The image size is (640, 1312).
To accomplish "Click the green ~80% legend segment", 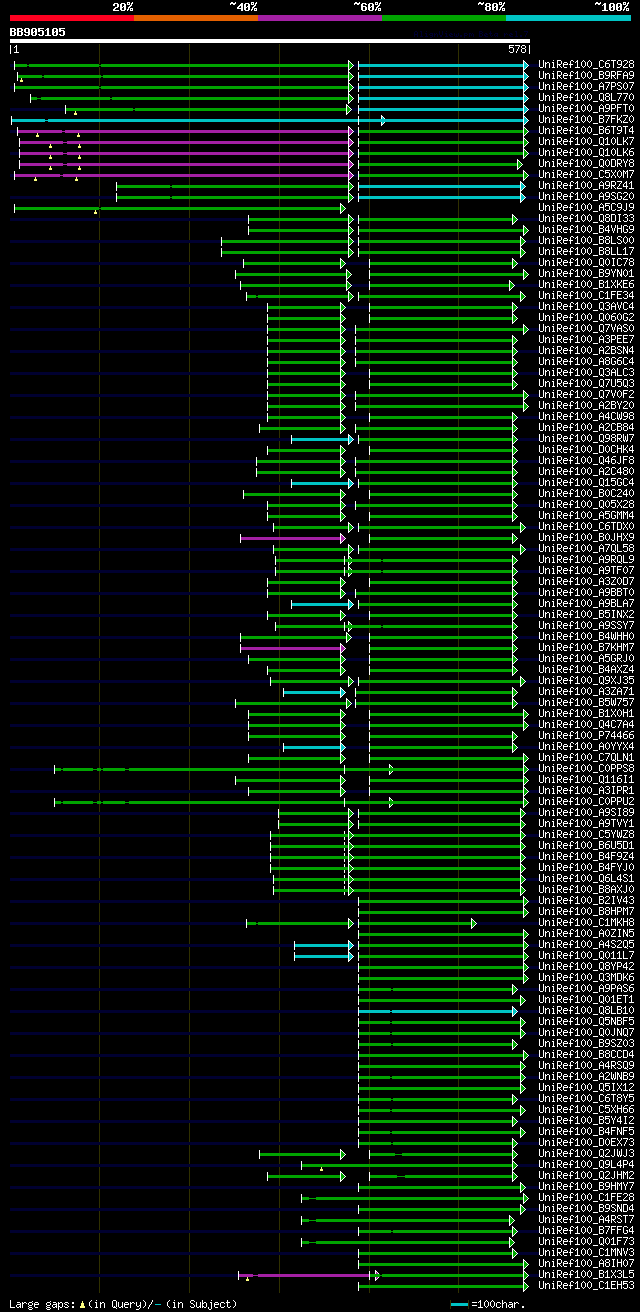I will [443, 18].
